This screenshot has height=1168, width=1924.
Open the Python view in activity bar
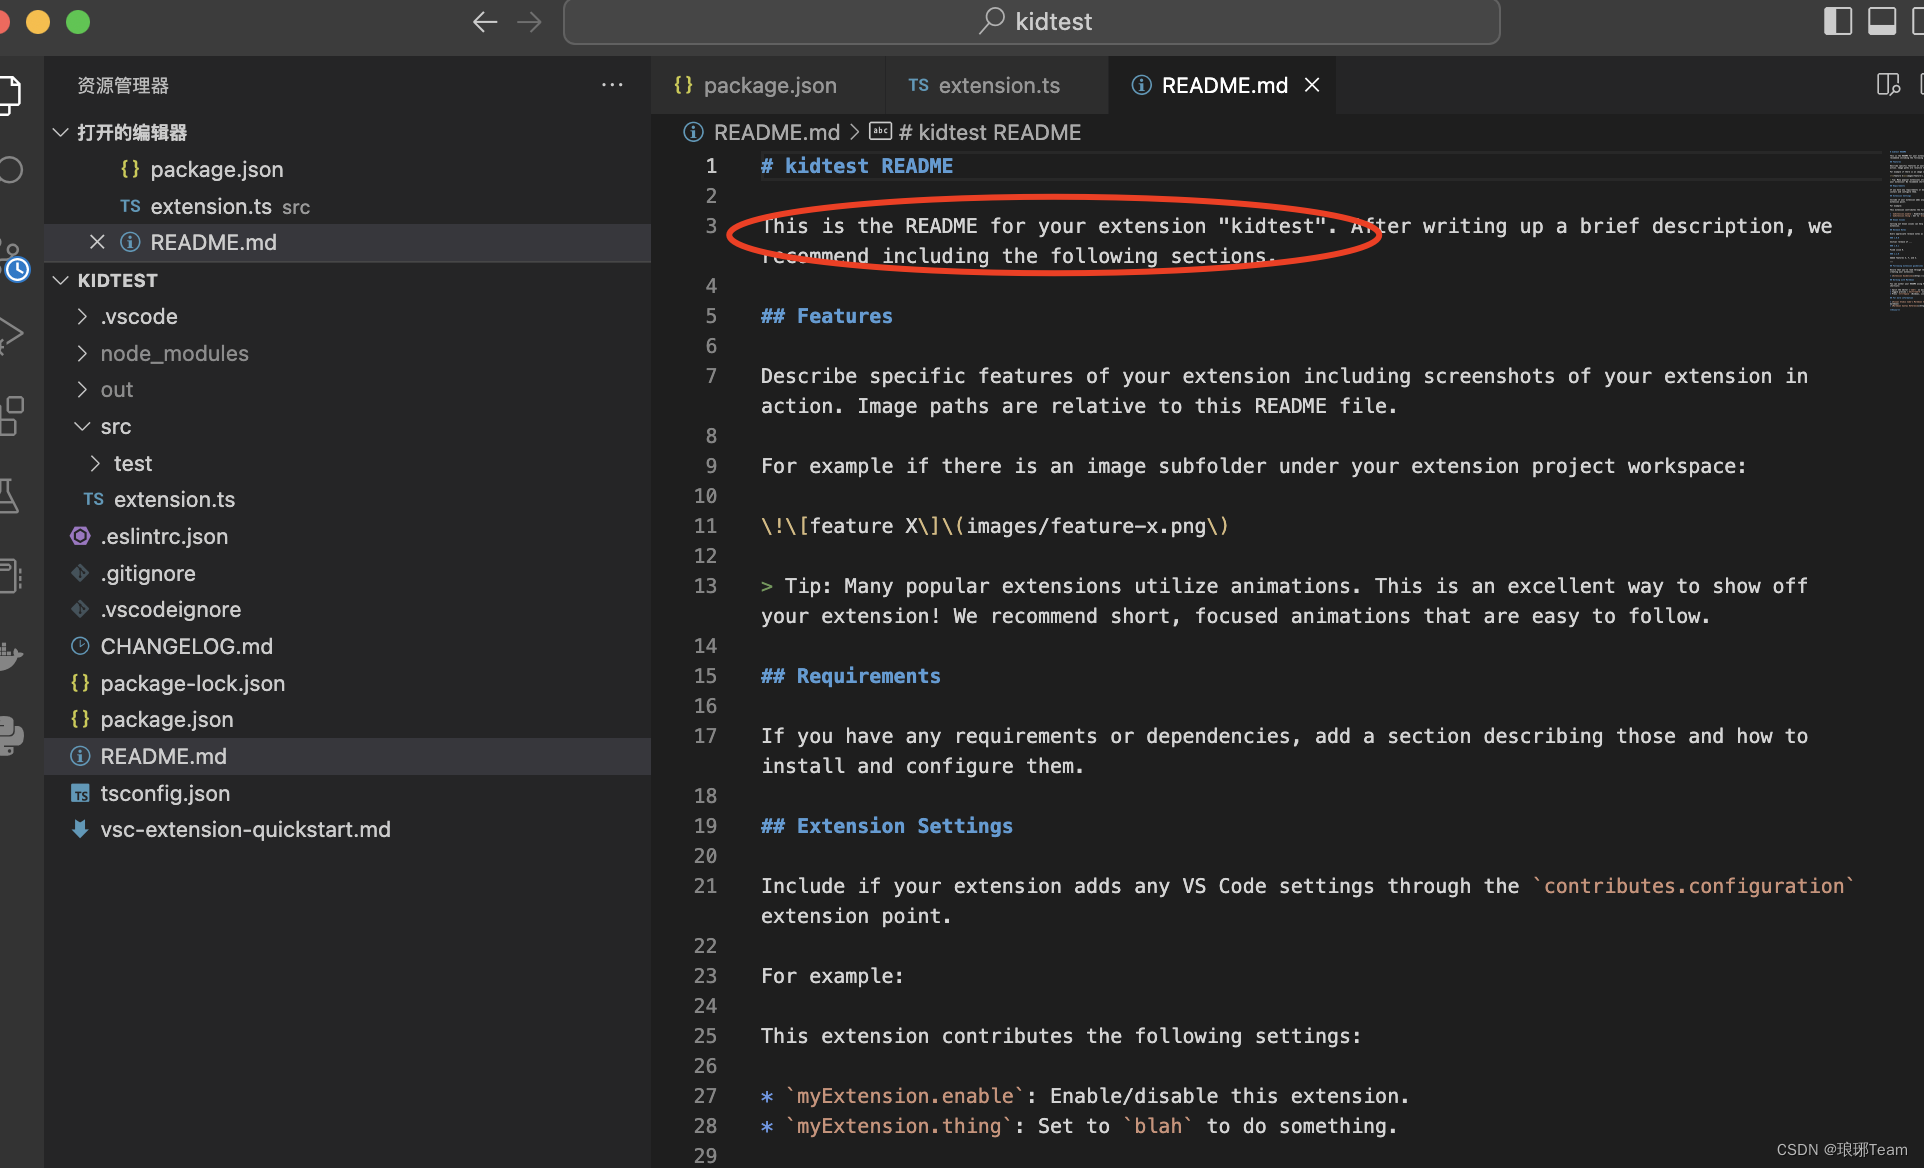(10, 736)
